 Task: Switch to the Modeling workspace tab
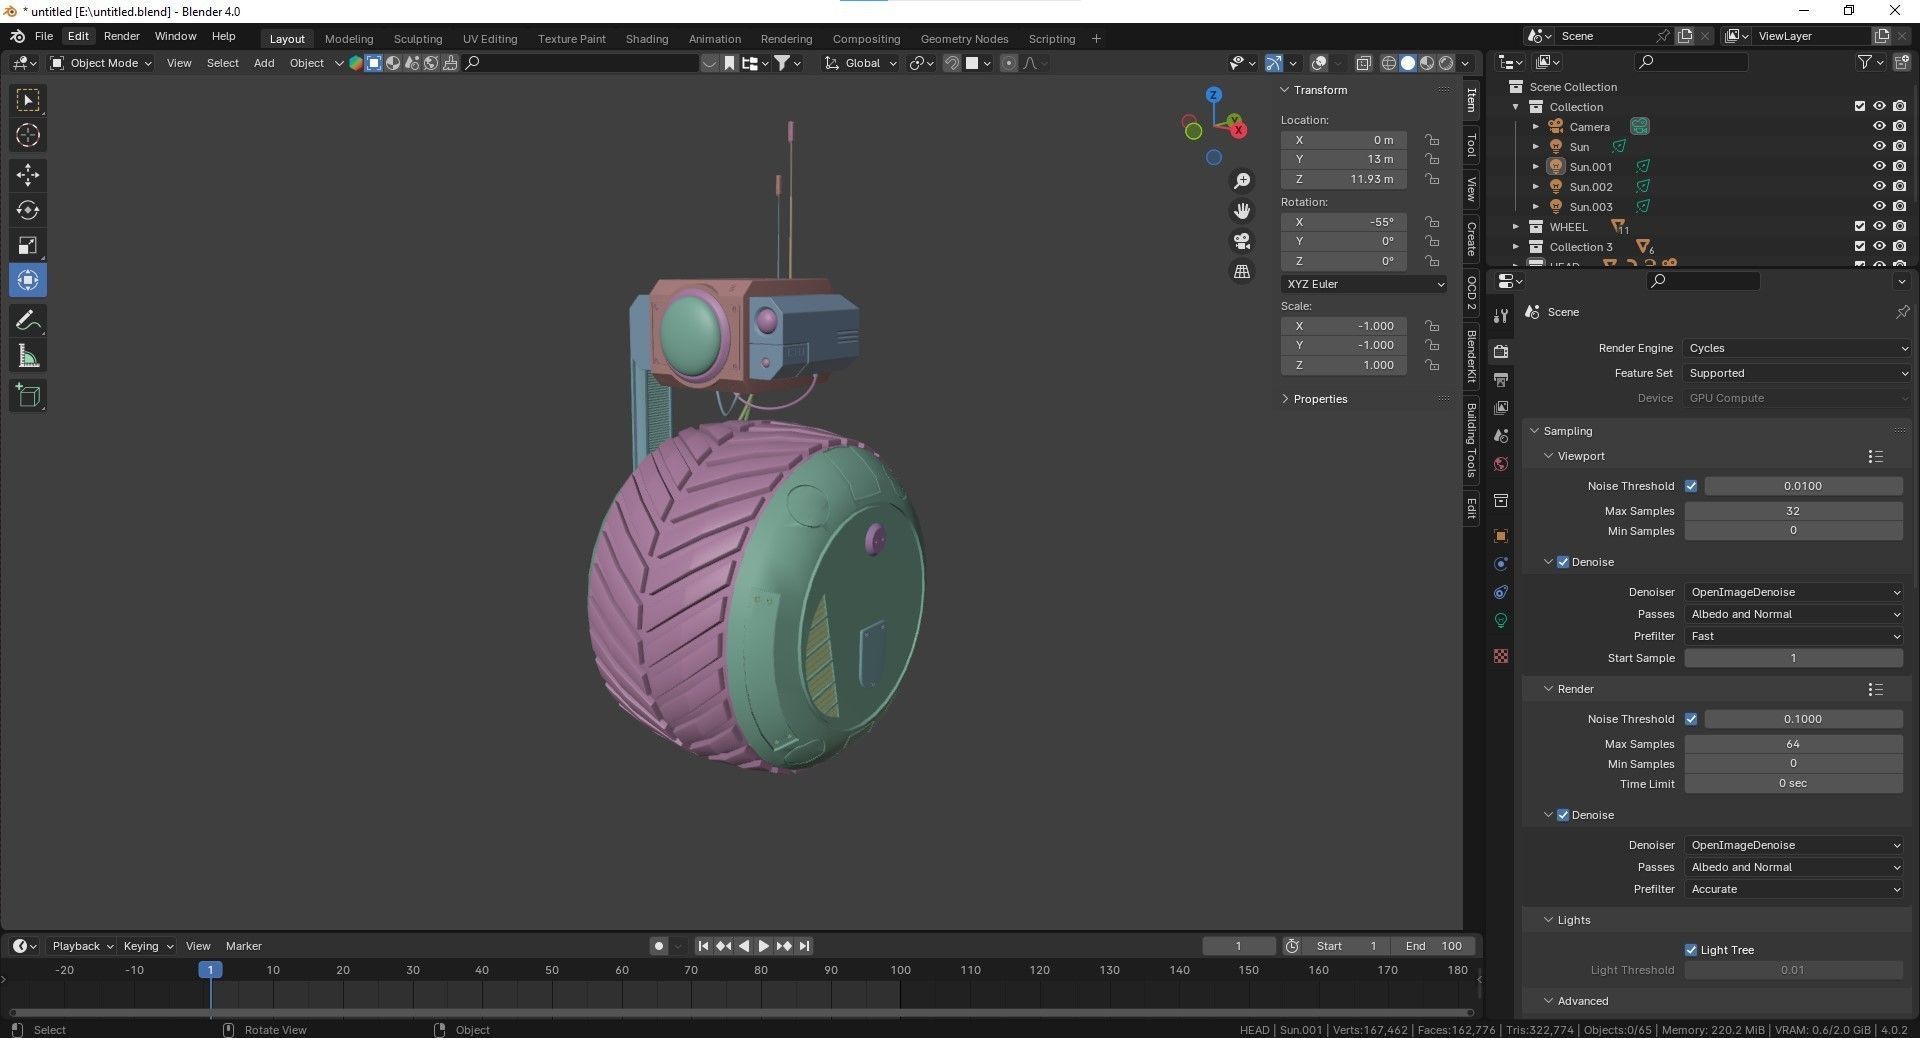pyautogui.click(x=349, y=39)
